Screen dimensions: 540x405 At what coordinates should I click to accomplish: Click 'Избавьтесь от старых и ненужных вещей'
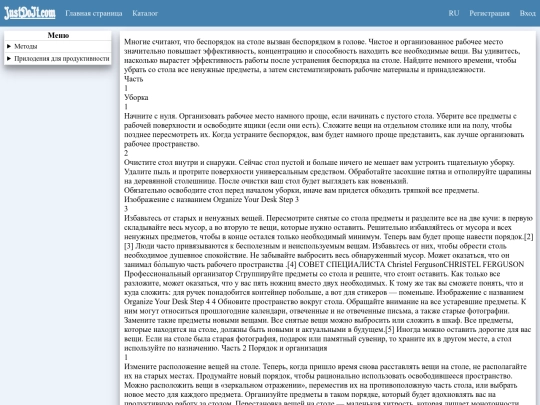pos(194,218)
